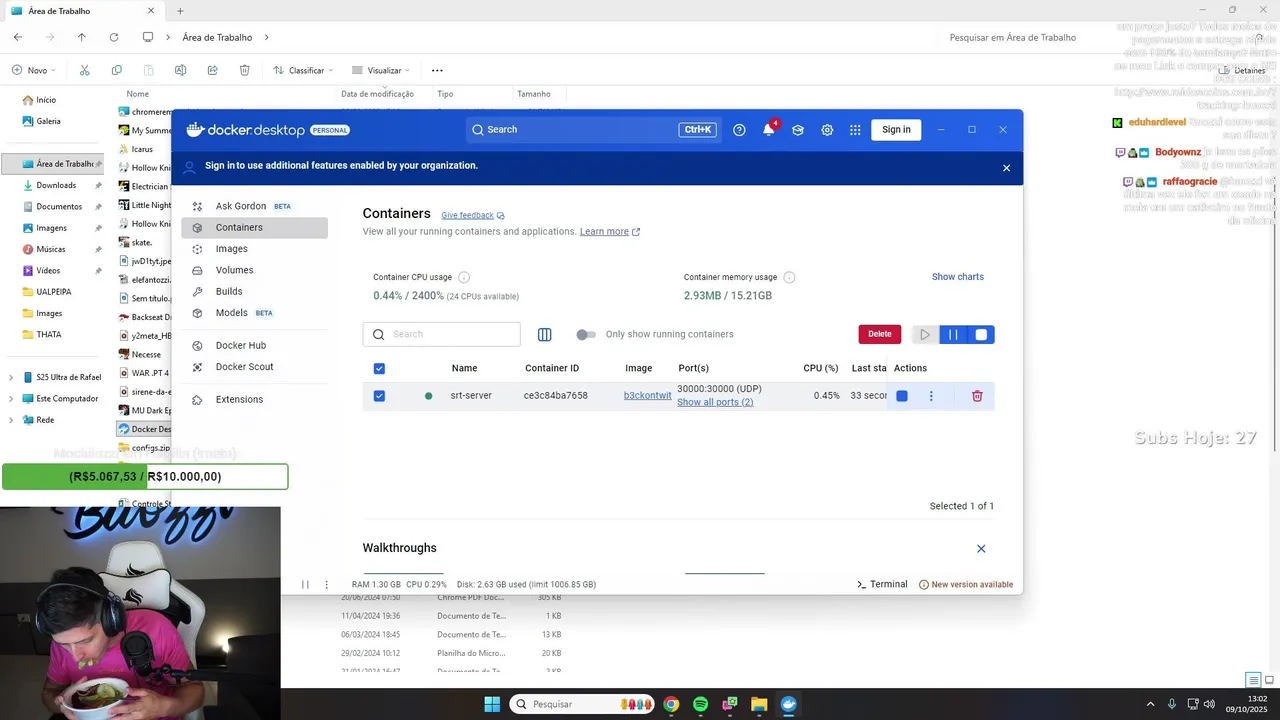The width and height of the screenshot is (1280, 720).
Task: Show hidden system tray icons
Action: pyautogui.click(x=1150, y=704)
